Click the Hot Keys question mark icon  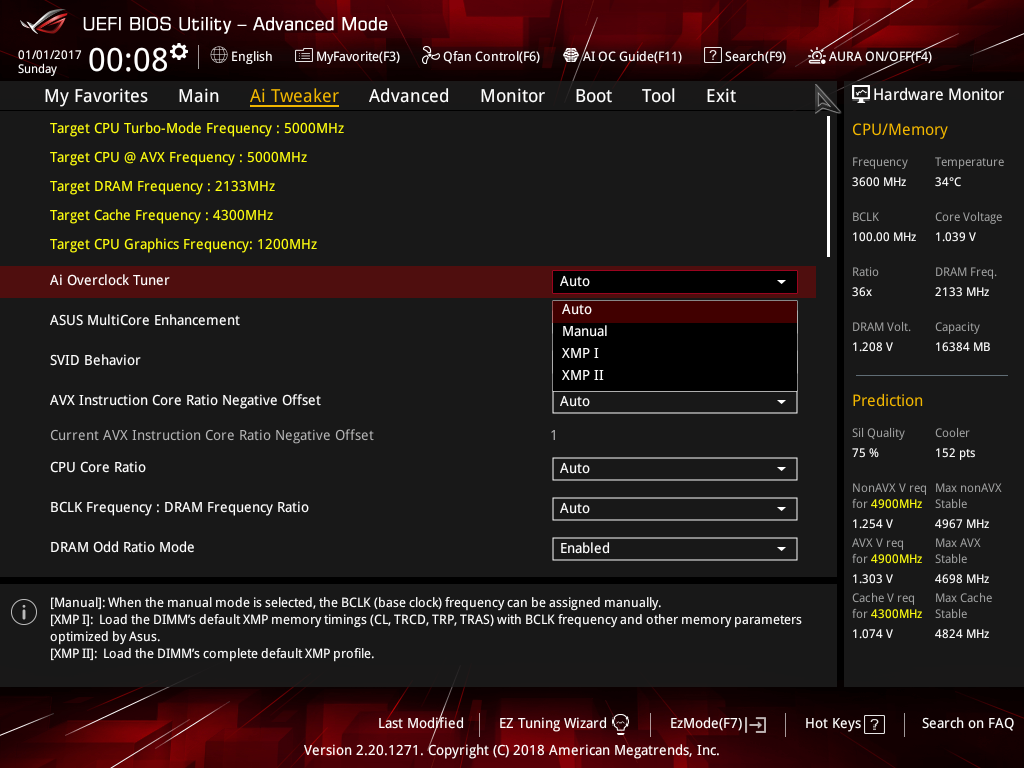pyautogui.click(x=874, y=724)
